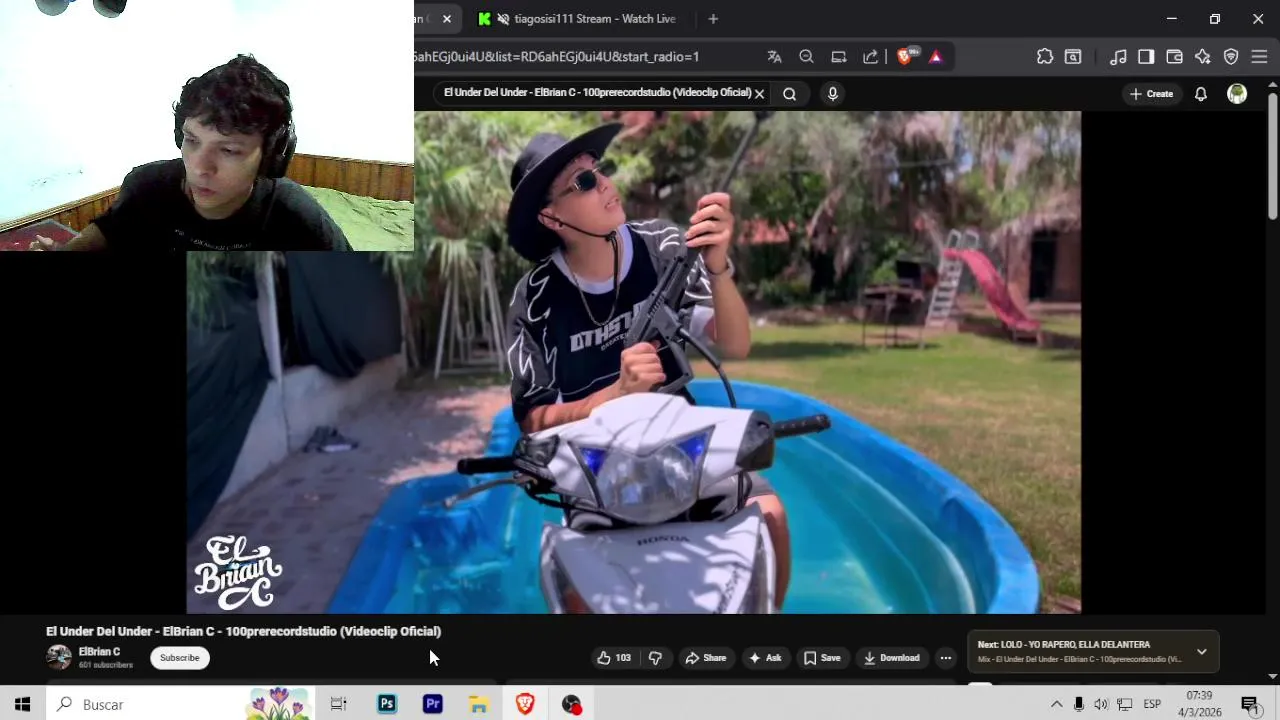
Task: Click the OBS recording taskbar icon
Action: coord(571,705)
